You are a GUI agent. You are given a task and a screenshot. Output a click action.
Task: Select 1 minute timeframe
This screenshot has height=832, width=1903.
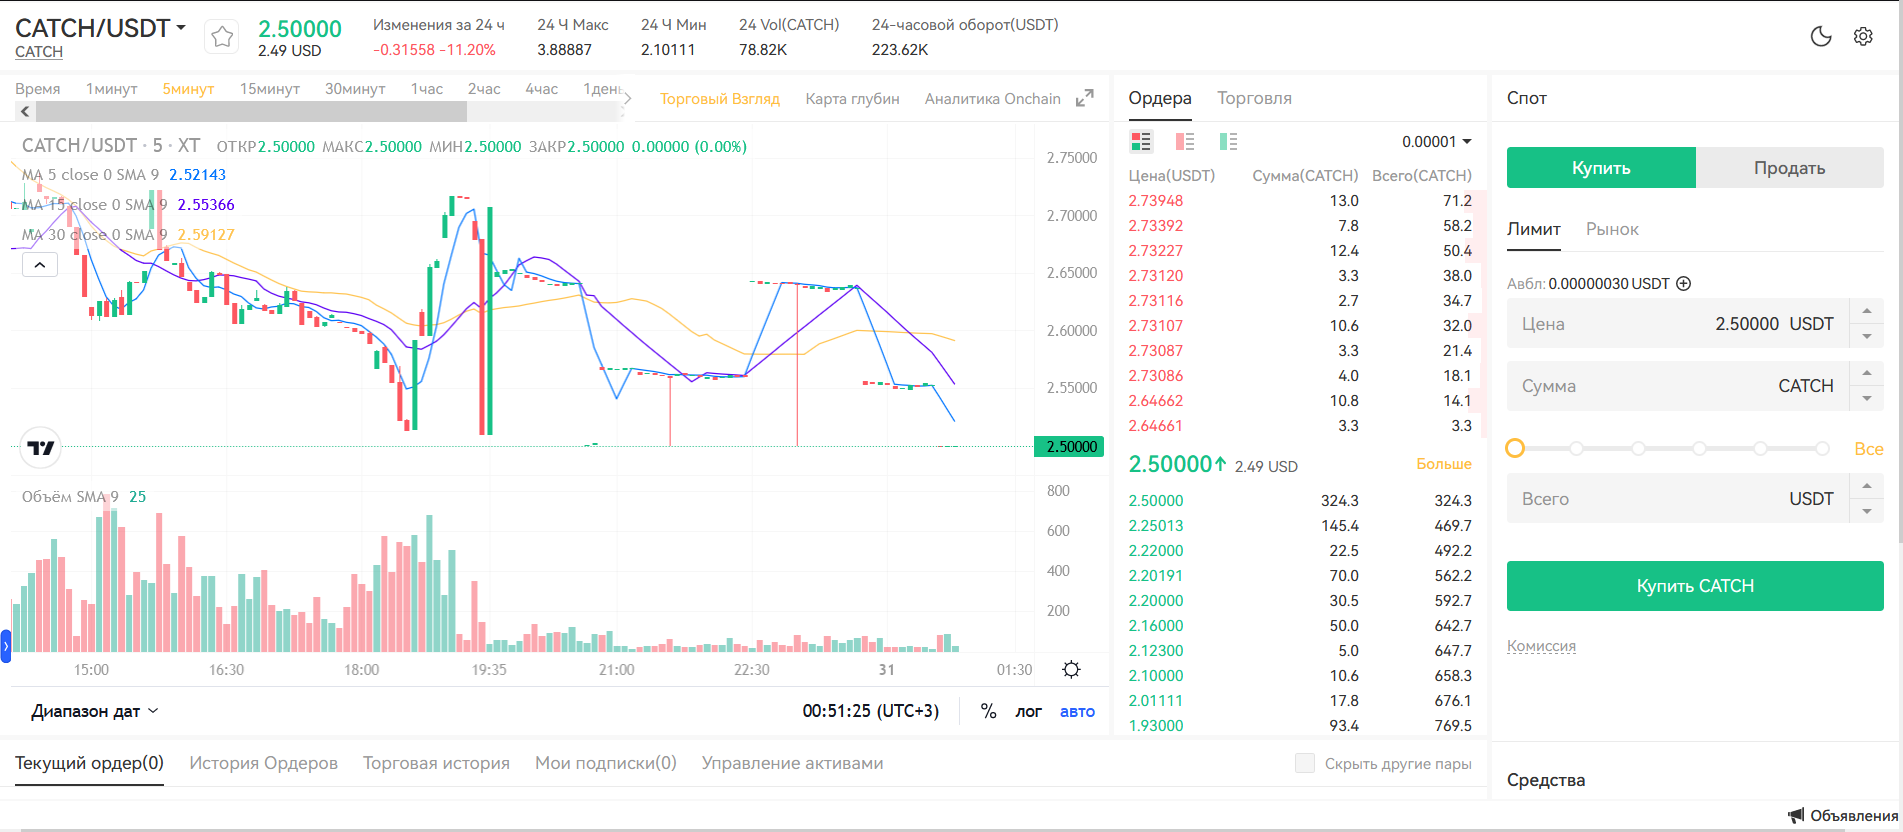(x=111, y=88)
